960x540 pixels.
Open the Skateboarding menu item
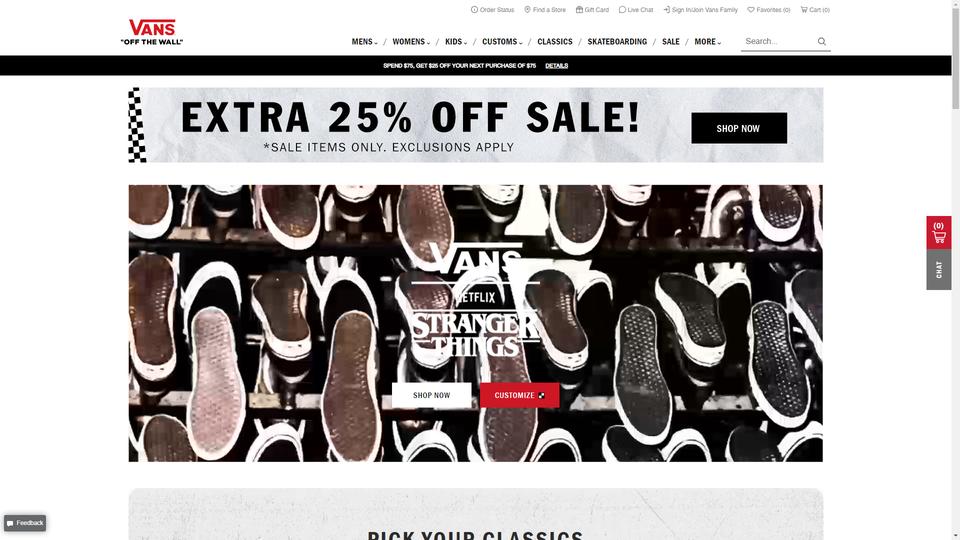[617, 42]
